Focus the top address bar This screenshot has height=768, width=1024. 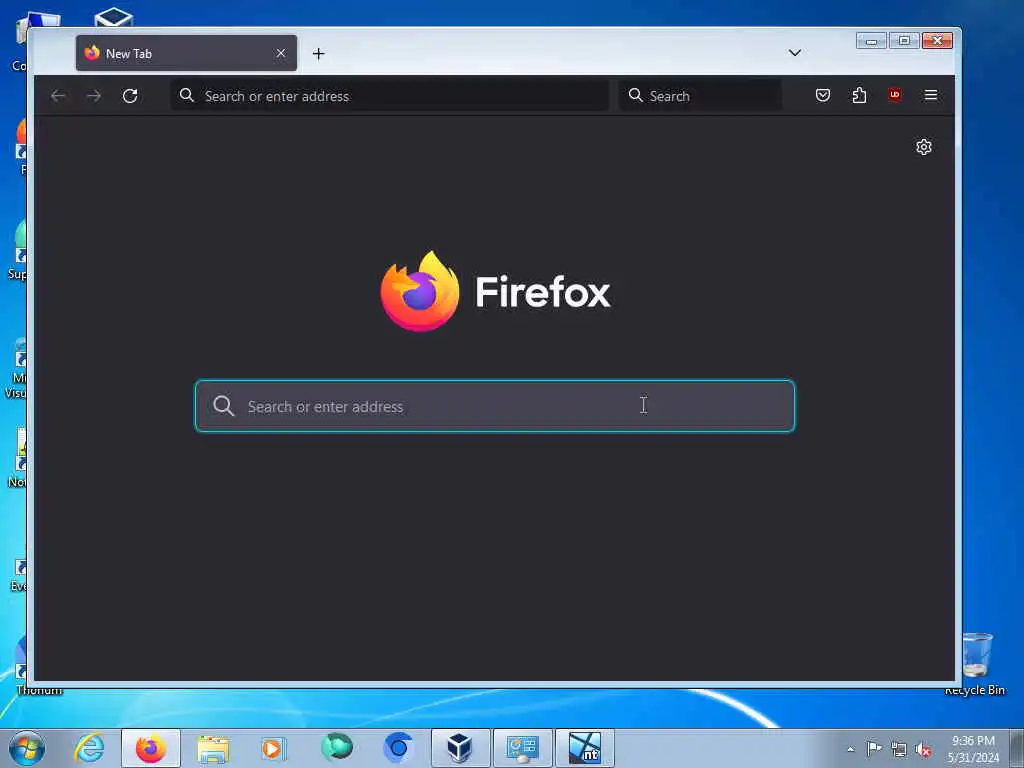(x=390, y=96)
